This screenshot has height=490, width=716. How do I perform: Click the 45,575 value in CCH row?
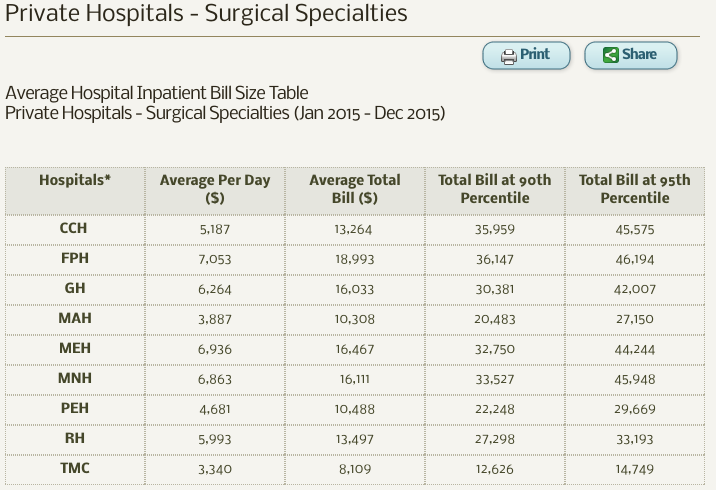634,229
